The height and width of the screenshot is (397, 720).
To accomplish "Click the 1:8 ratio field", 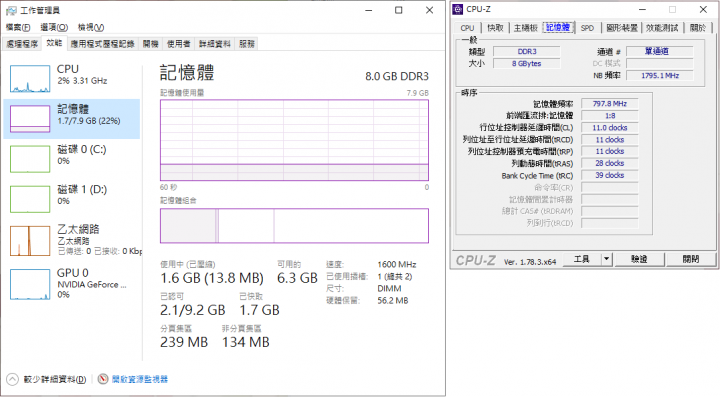I will coord(609,116).
